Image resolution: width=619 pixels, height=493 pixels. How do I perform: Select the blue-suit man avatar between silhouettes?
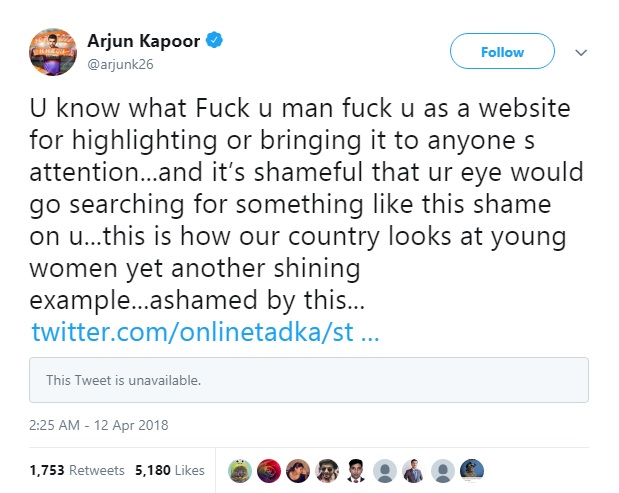414,469
